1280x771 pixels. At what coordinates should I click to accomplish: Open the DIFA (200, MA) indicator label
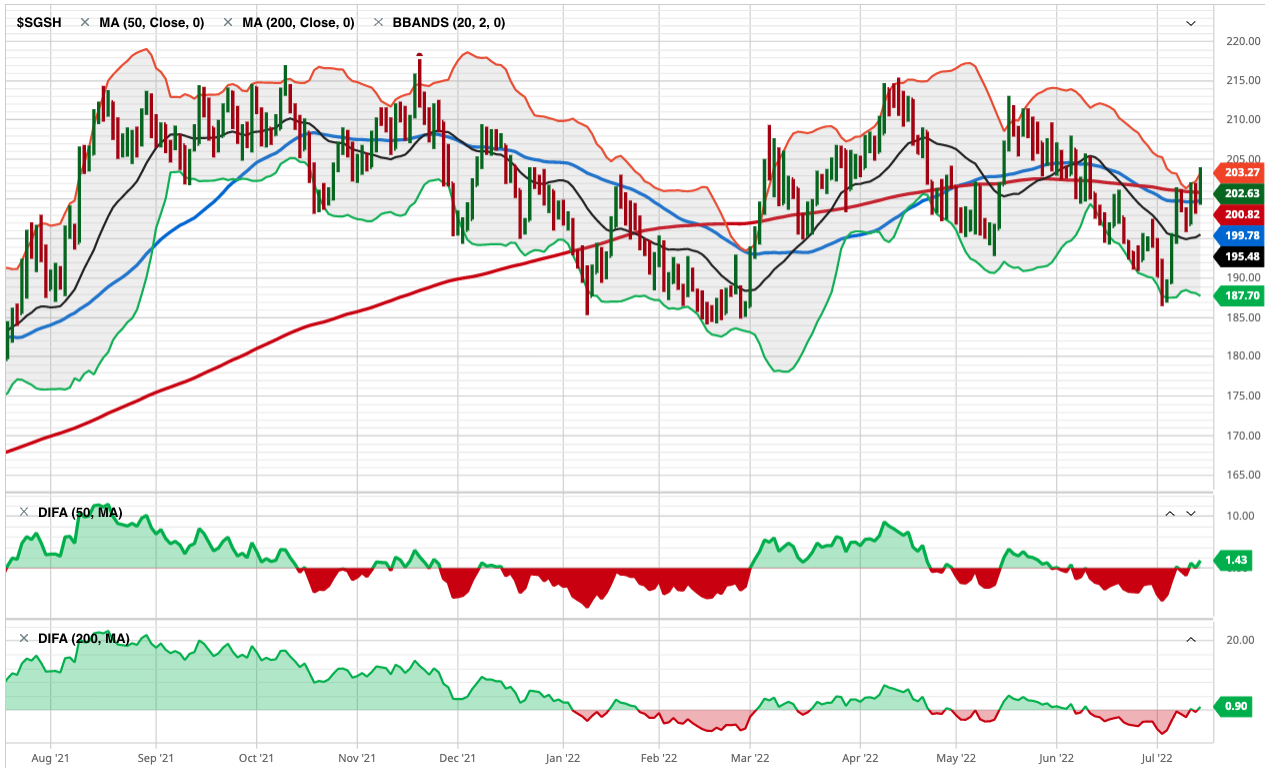[x=84, y=638]
